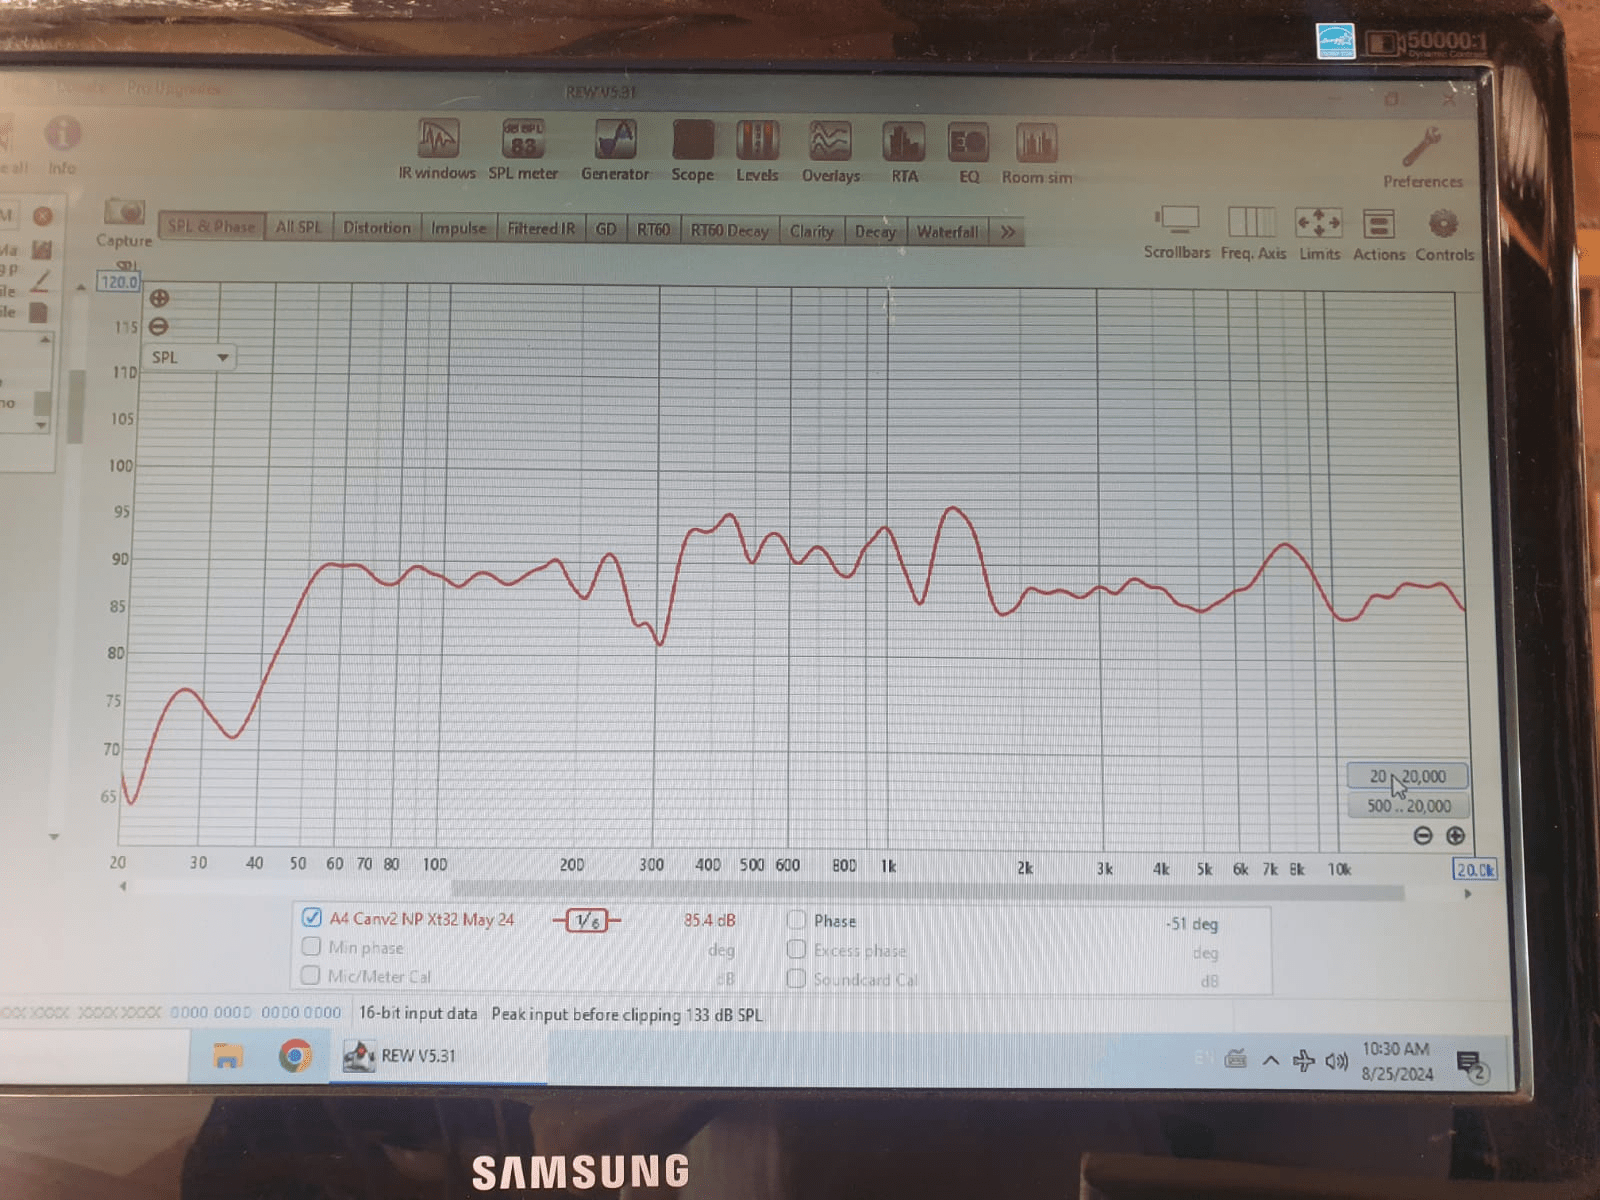Switch to the SPL & Phase tab
Screen dimensions: 1600x1200
[x=211, y=226]
